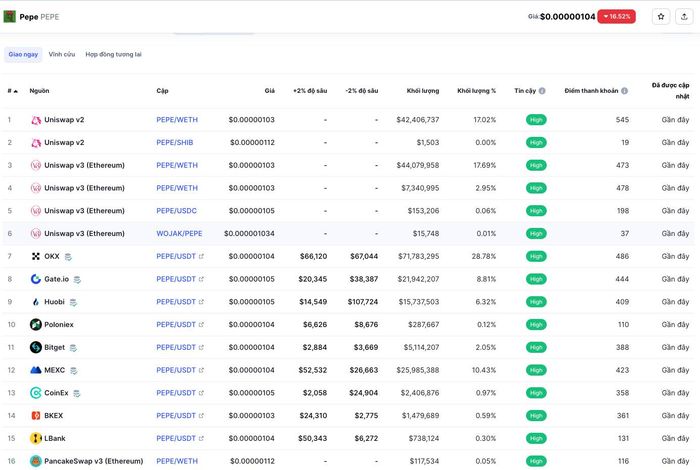Click the Uniswap v3 WOJAK/PEPE row logo
The width and height of the screenshot is (700, 470).
36,233
